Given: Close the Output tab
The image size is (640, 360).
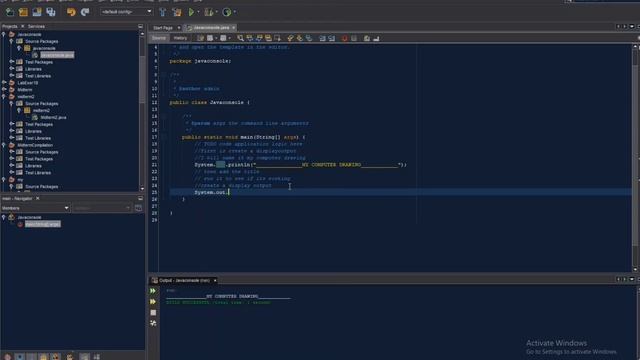Looking at the screenshot, I should coord(215,280).
